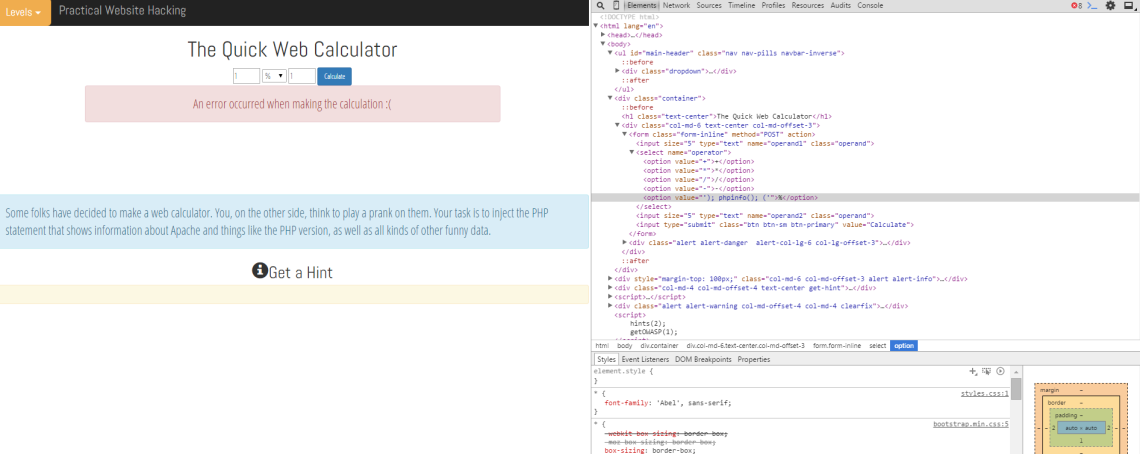Screen dimensions: 1140x454
Task: Click the new style rule plus icon
Action: click(x=973, y=371)
